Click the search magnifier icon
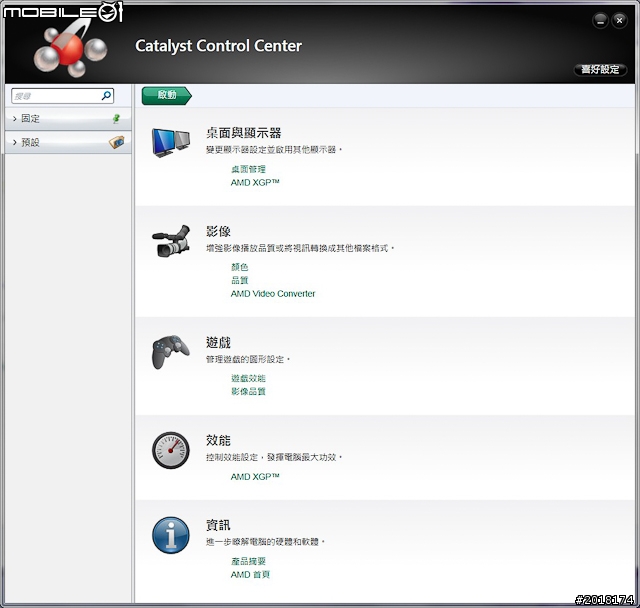Viewport: 640px width, 608px height. pyautogui.click(x=106, y=96)
